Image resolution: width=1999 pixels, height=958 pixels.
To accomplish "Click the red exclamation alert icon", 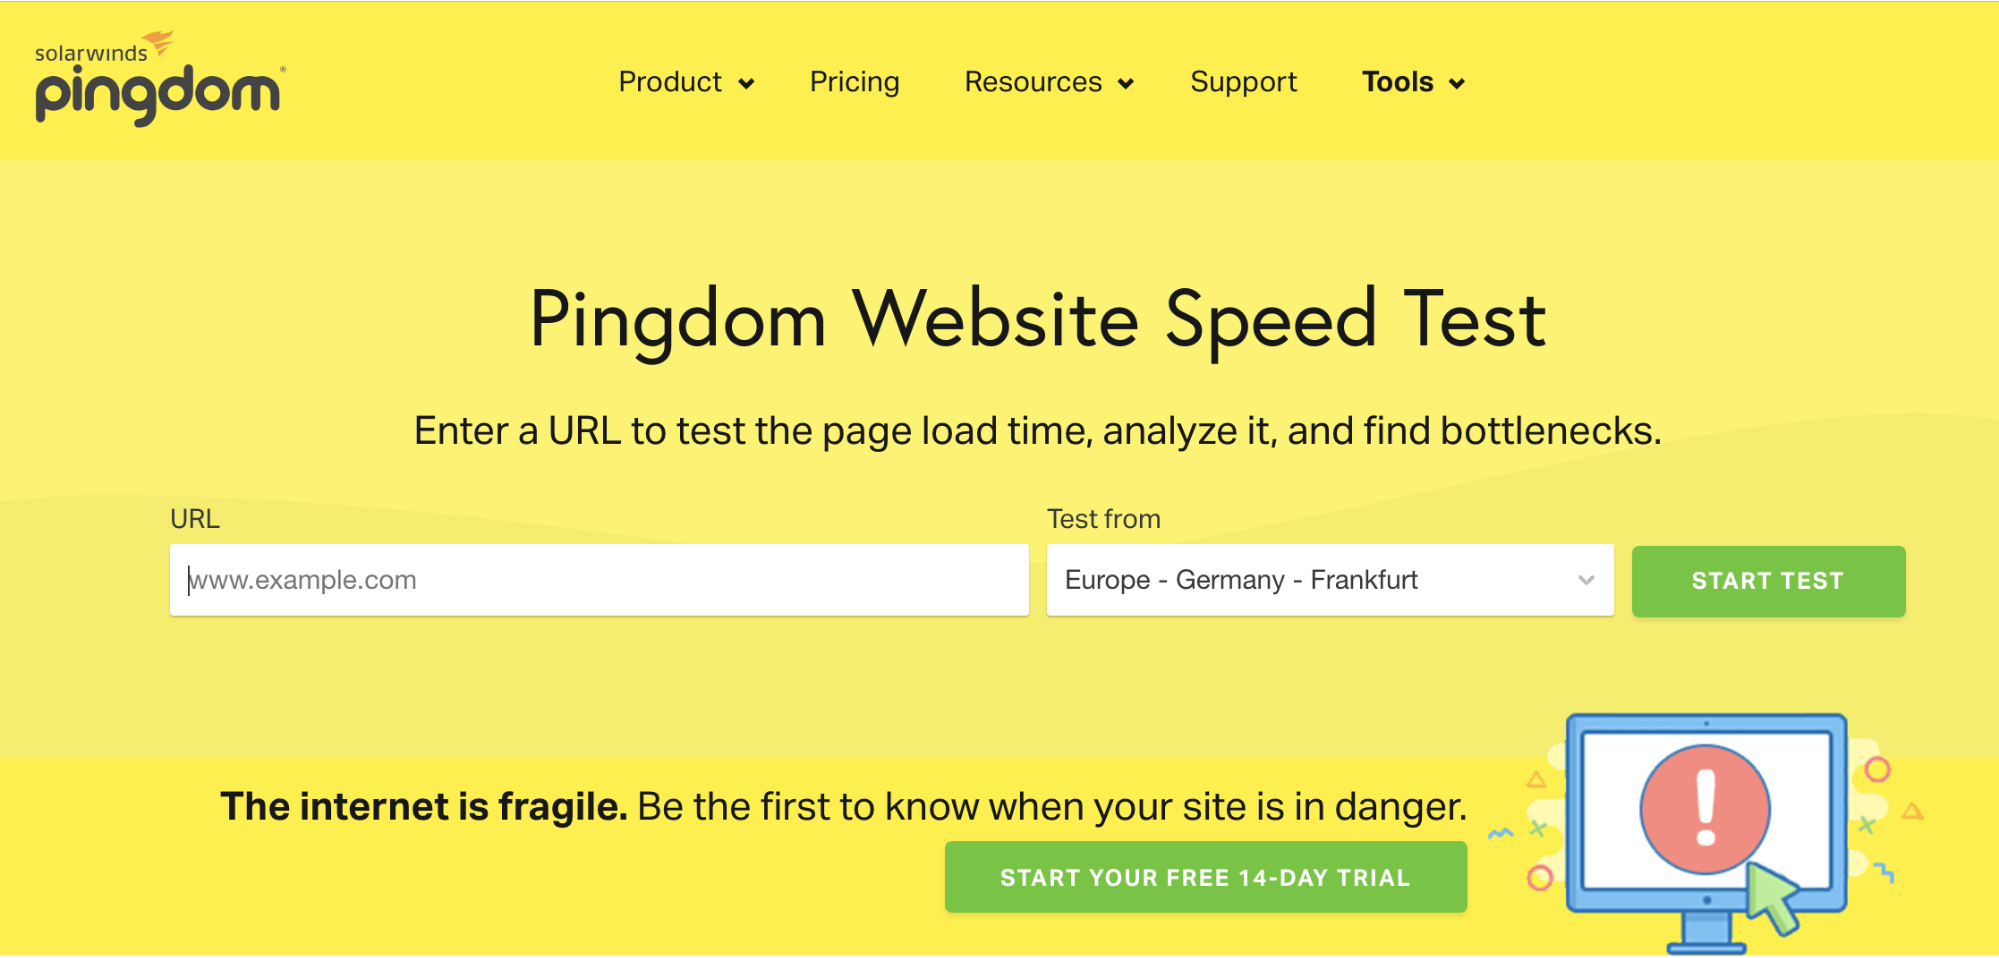I will [x=1705, y=809].
